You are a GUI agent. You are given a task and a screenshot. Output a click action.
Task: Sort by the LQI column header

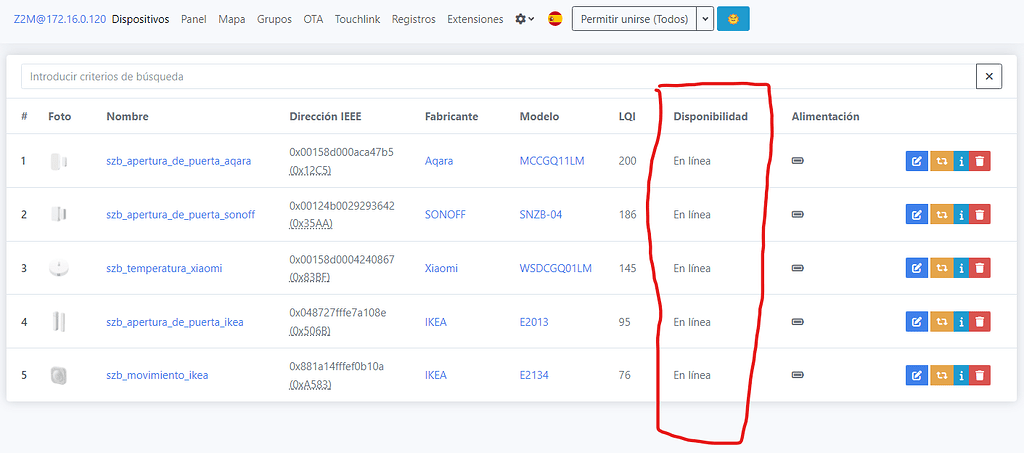tap(626, 116)
